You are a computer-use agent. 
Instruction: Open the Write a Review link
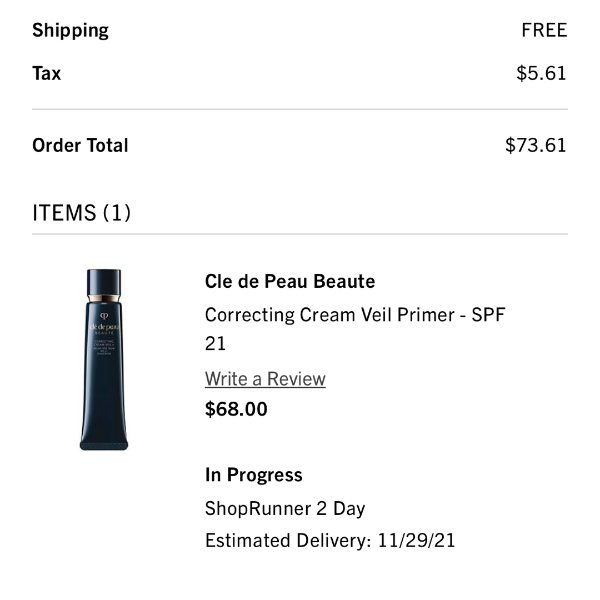[265, 379]
